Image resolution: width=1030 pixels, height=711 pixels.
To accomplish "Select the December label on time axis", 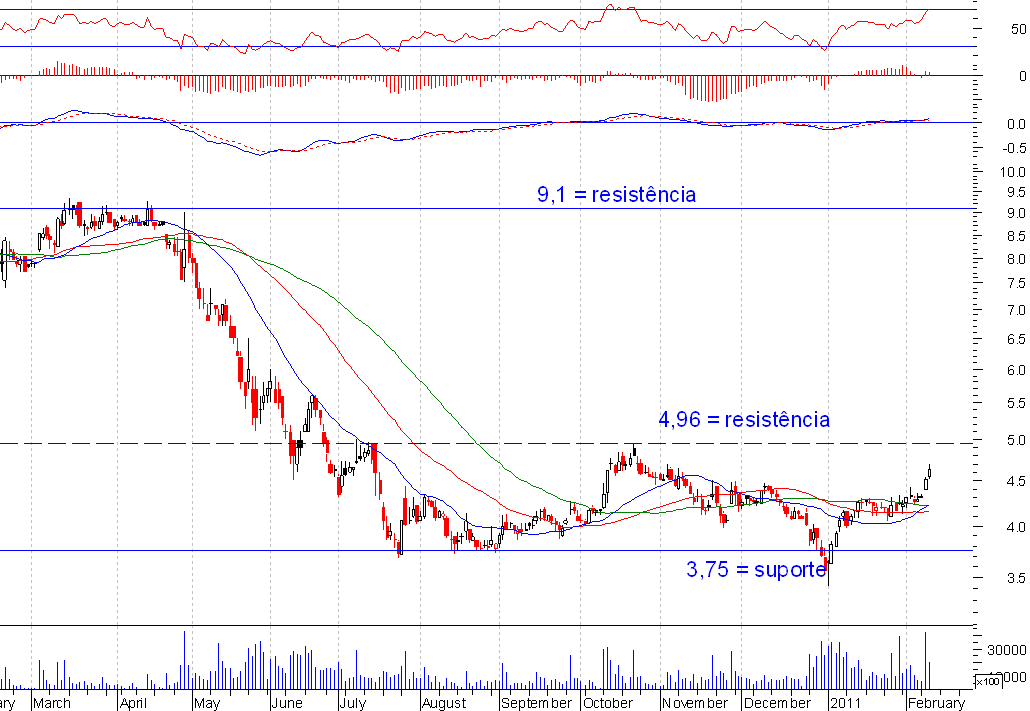I will coord(776,702).
